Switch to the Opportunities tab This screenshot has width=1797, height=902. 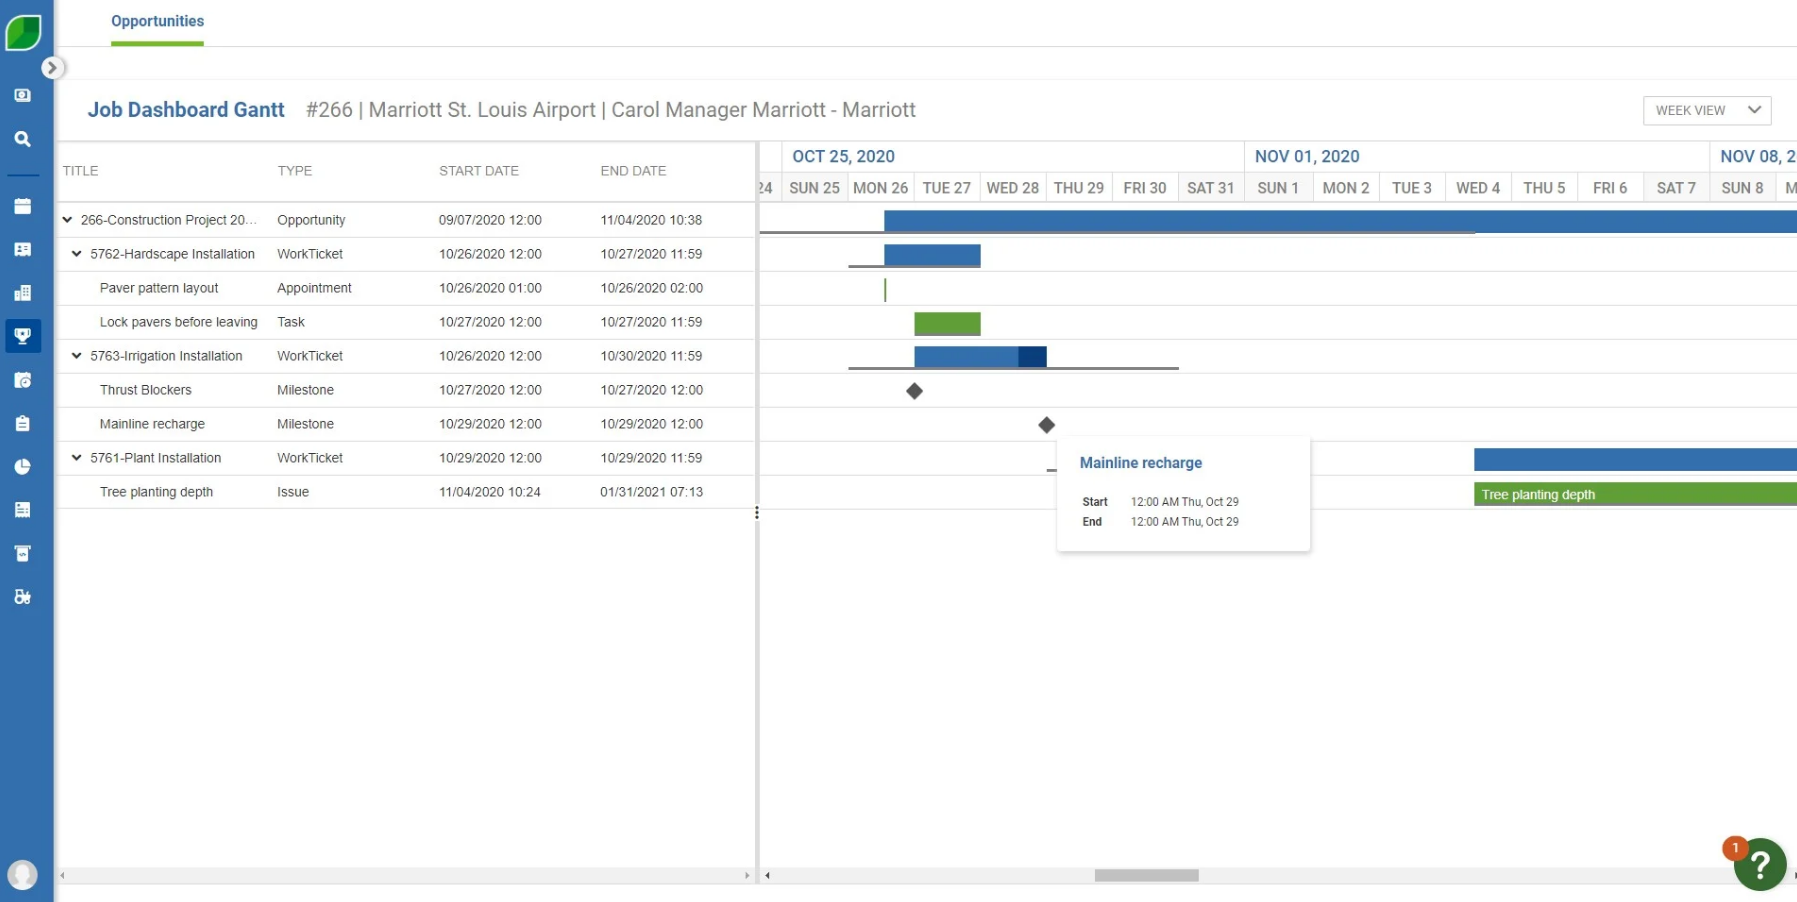coord(157,21)
